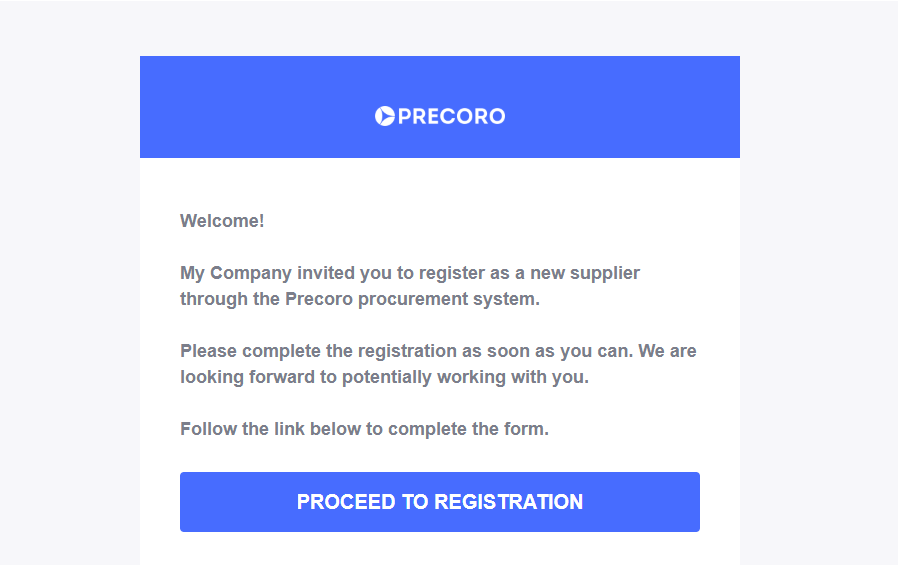Screen dimensions: 898x565
Task: Click the words "We are" ending the third paragraph line
Action: (x=667, y=351)
